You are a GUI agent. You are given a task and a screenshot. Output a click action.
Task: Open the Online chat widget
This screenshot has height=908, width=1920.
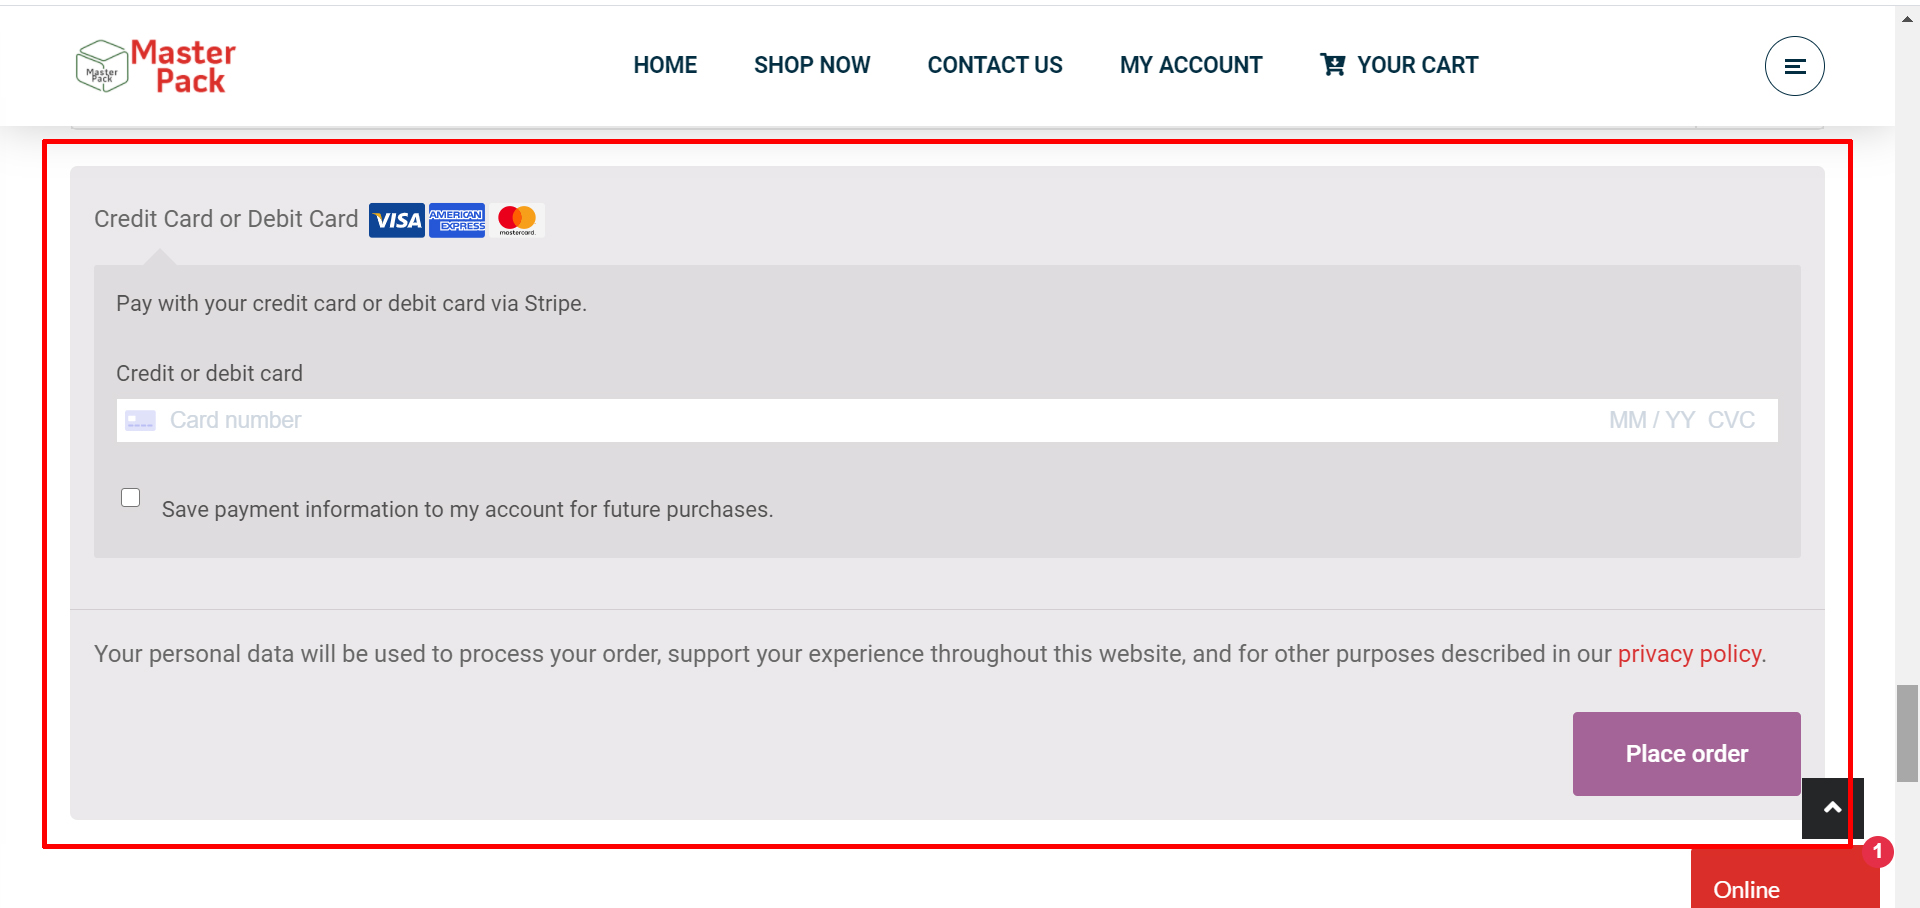coord(1746,888)
